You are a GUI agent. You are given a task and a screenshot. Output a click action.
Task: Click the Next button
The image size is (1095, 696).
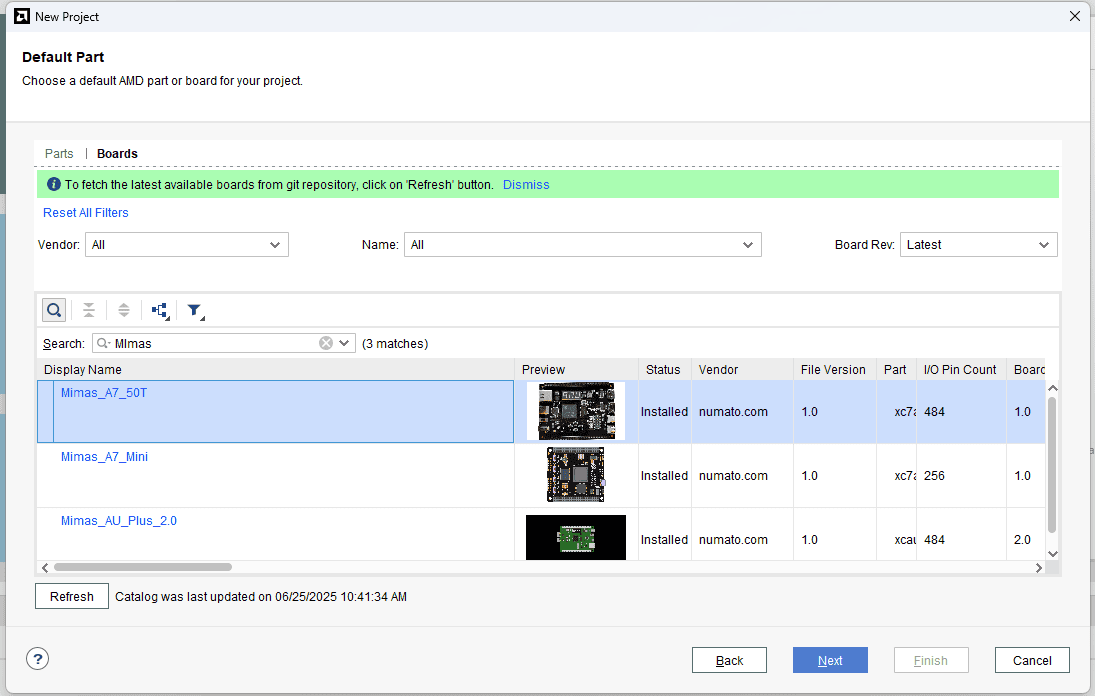[830, 660]
